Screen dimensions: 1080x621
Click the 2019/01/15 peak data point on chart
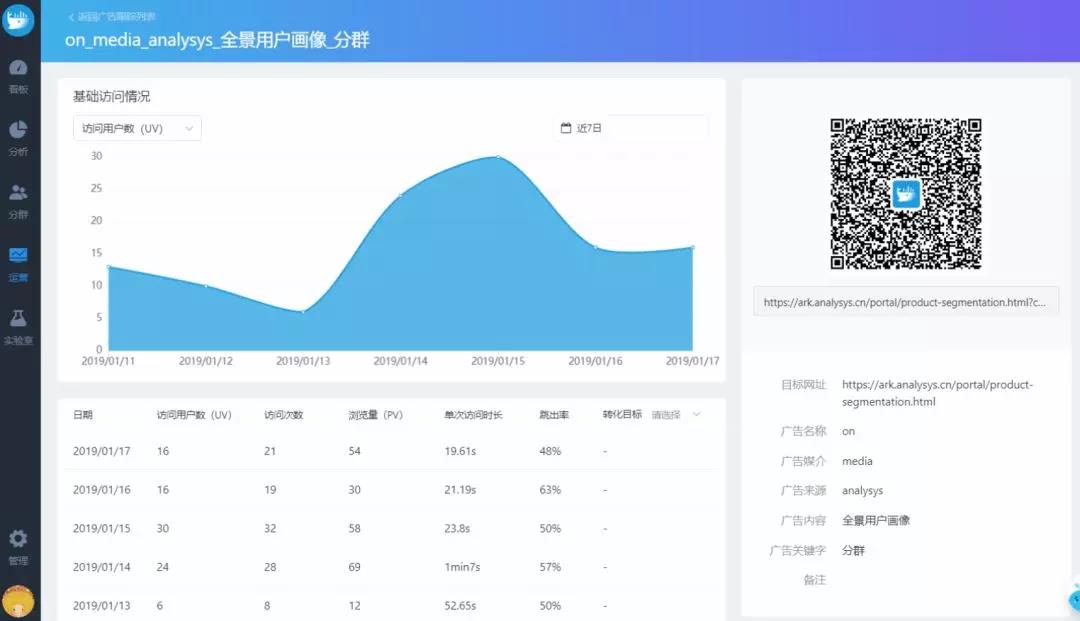point(498,157)
